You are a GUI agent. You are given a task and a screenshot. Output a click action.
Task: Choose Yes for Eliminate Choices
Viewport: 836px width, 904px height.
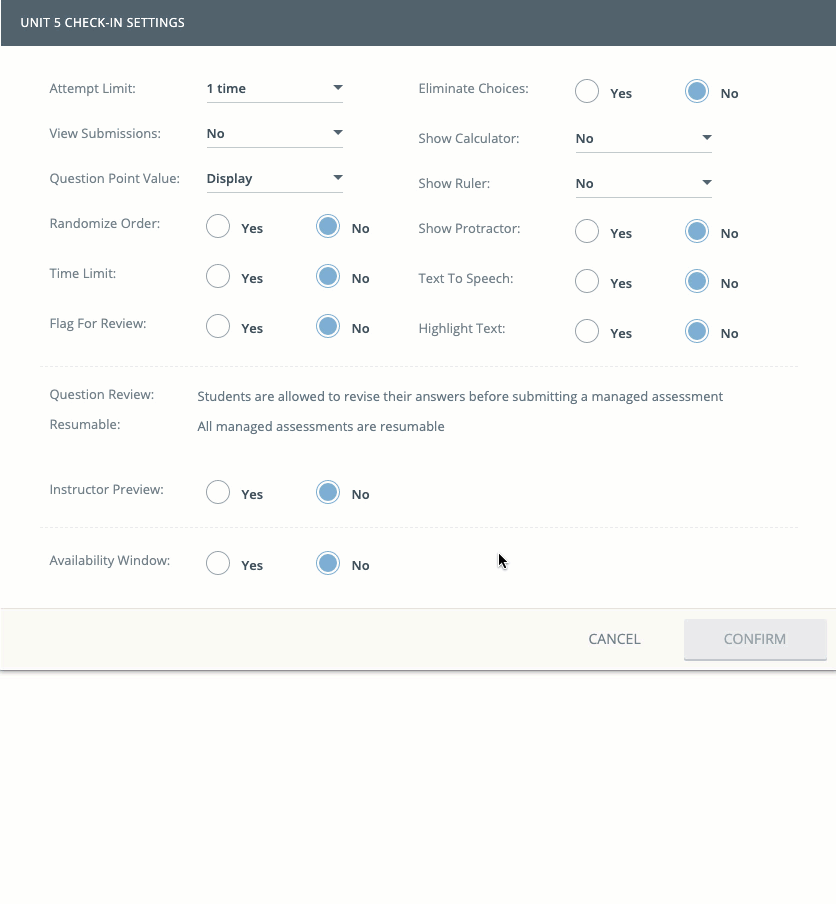(587, 92)
